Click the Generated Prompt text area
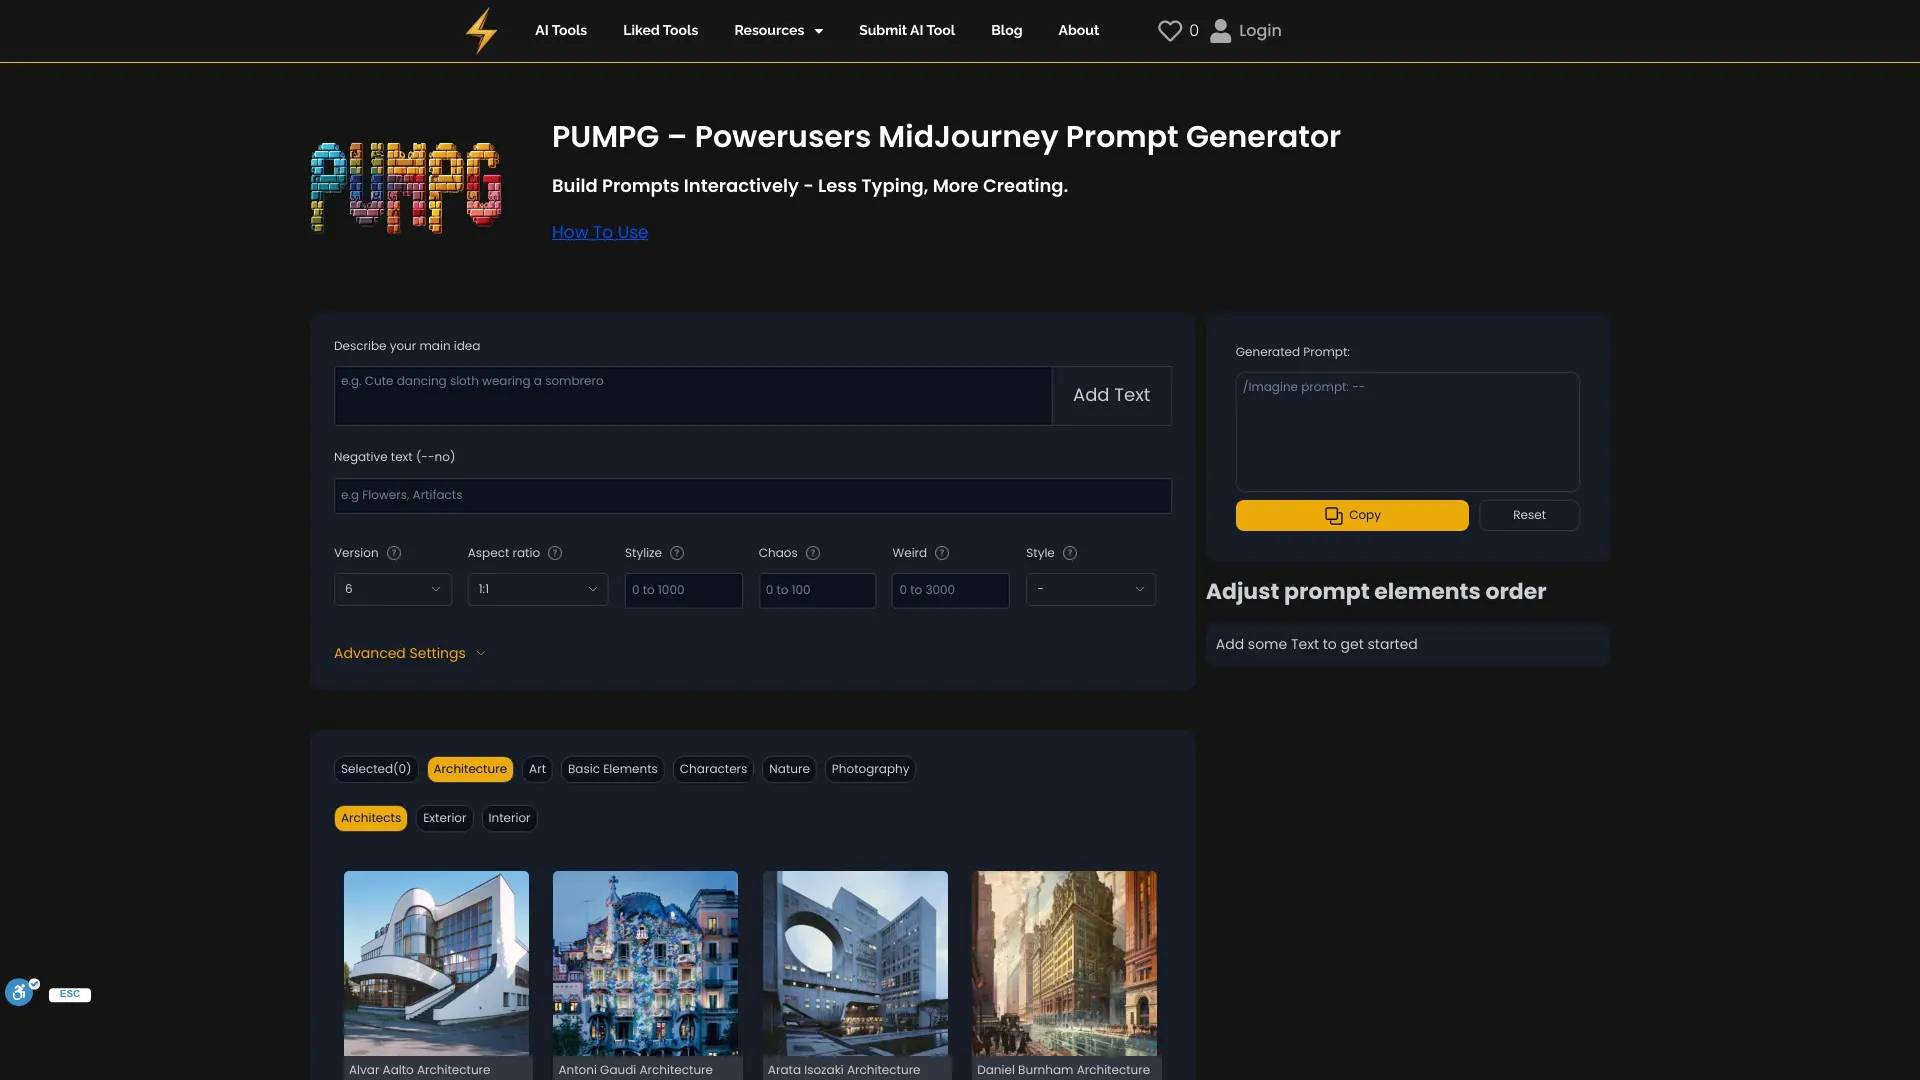The width and height of the screenshot is (1920, 1080). [1407, 431]
